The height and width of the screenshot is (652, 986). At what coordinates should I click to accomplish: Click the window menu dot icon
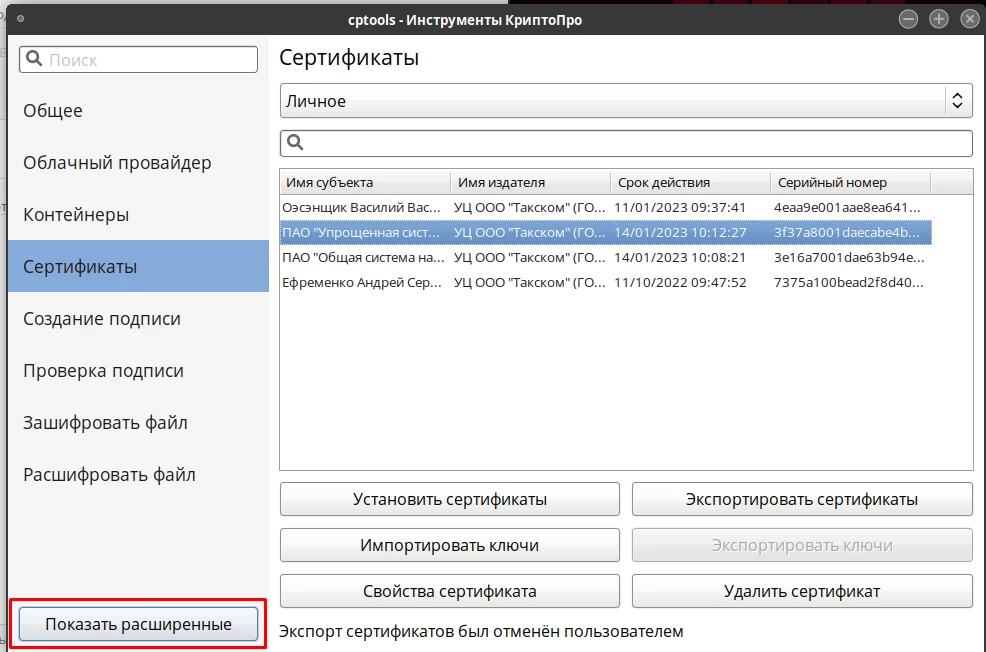click(x=20, y=19)
